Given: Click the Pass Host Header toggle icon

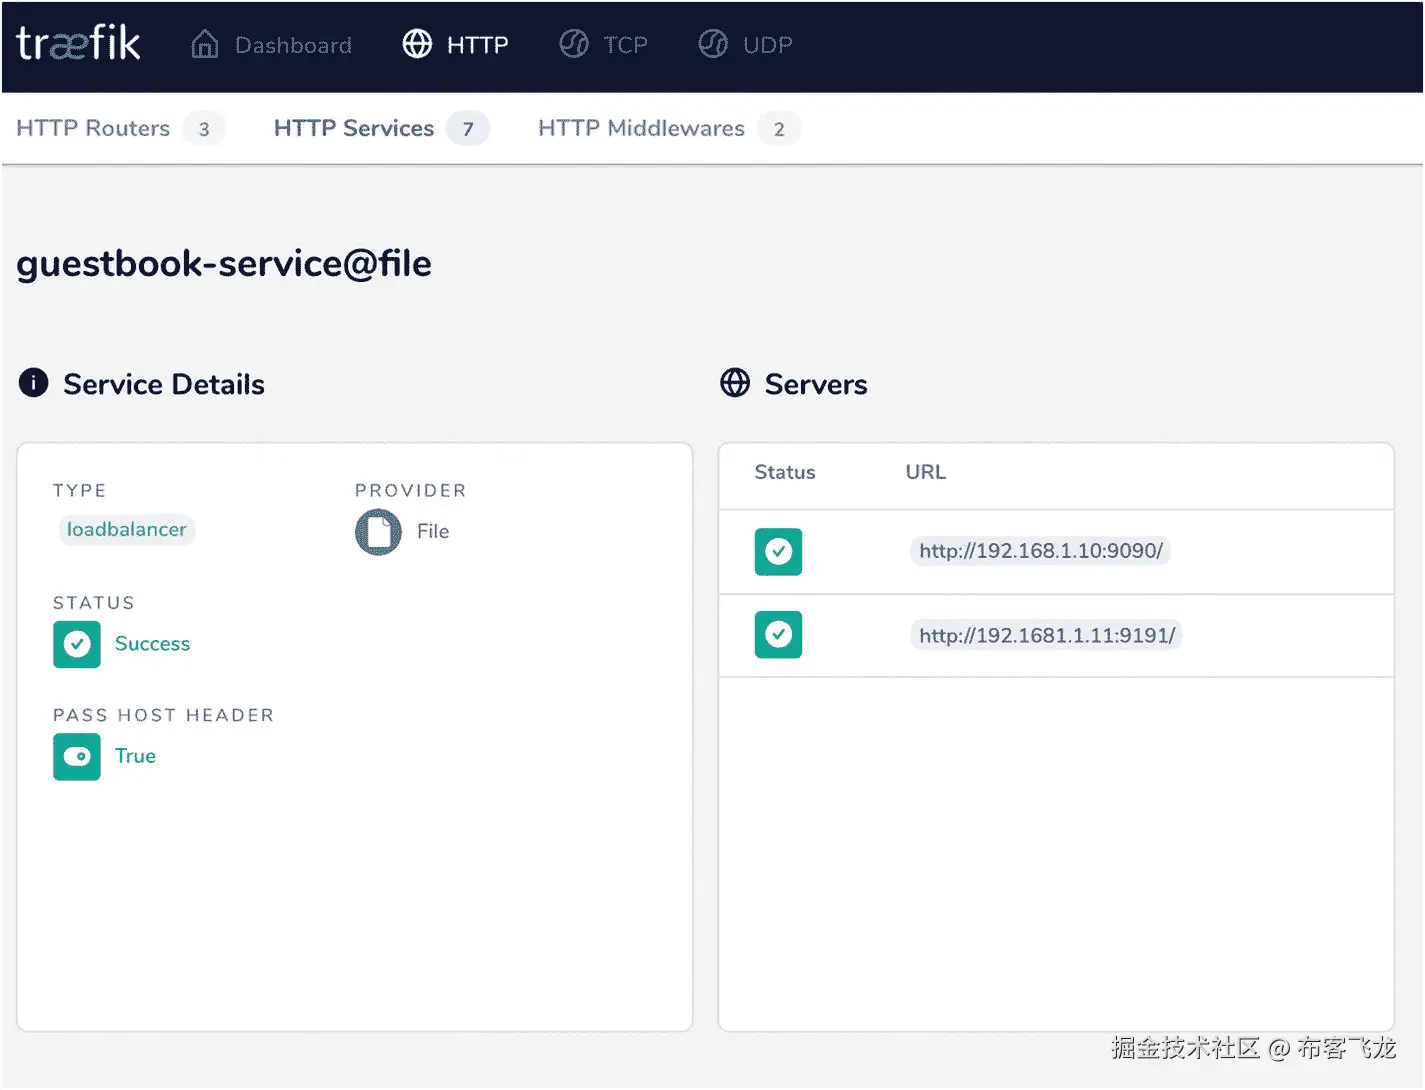Looking at the screenshot, I should point(77,757).
